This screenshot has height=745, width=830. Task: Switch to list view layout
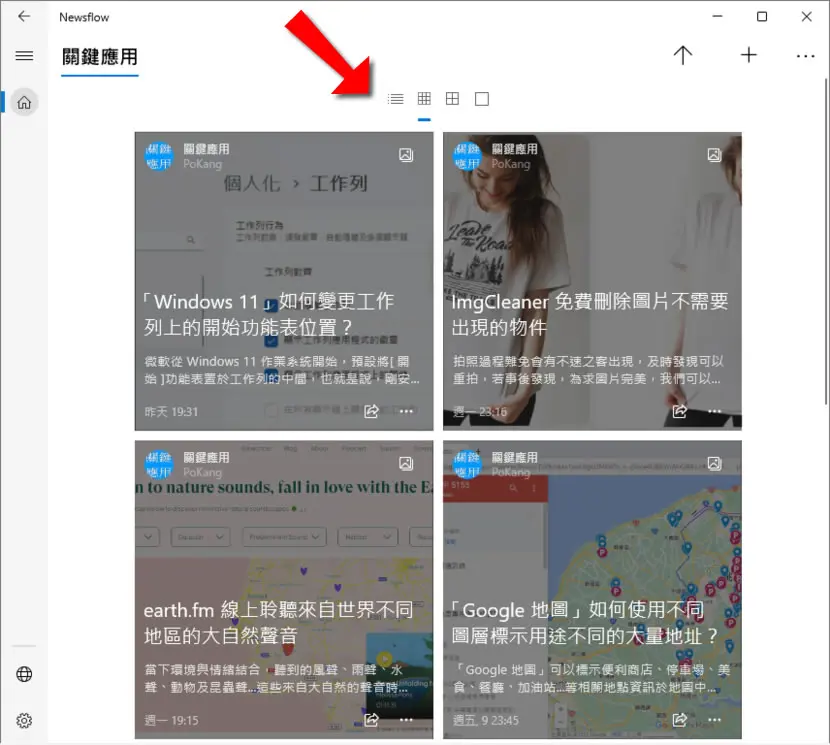pos(395,99)
